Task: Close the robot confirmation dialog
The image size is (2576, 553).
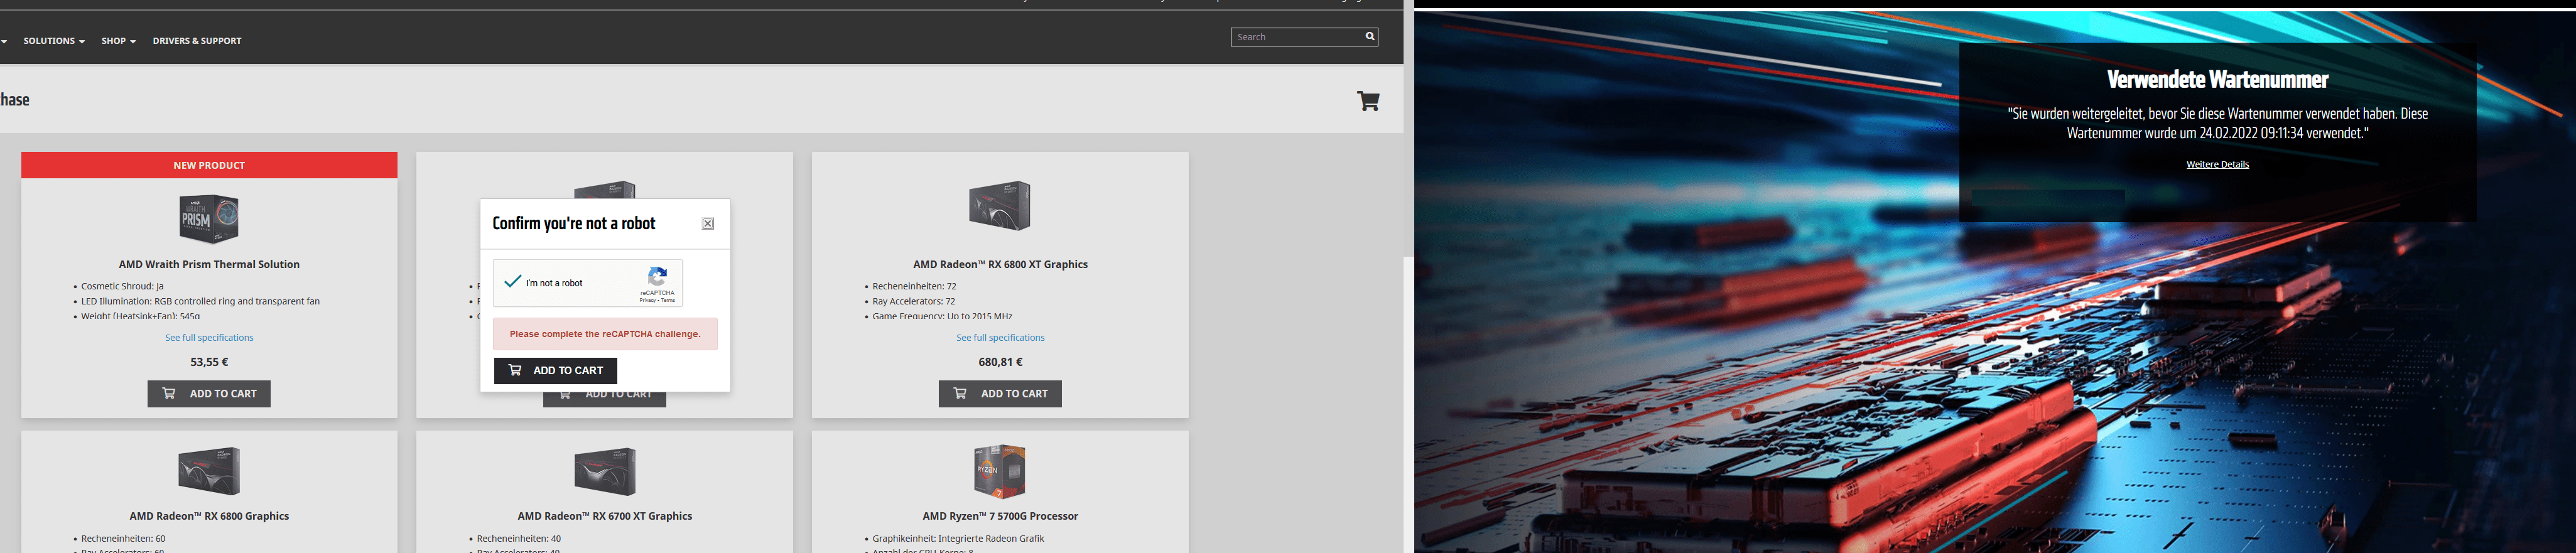Action: [x=708, y=224]
